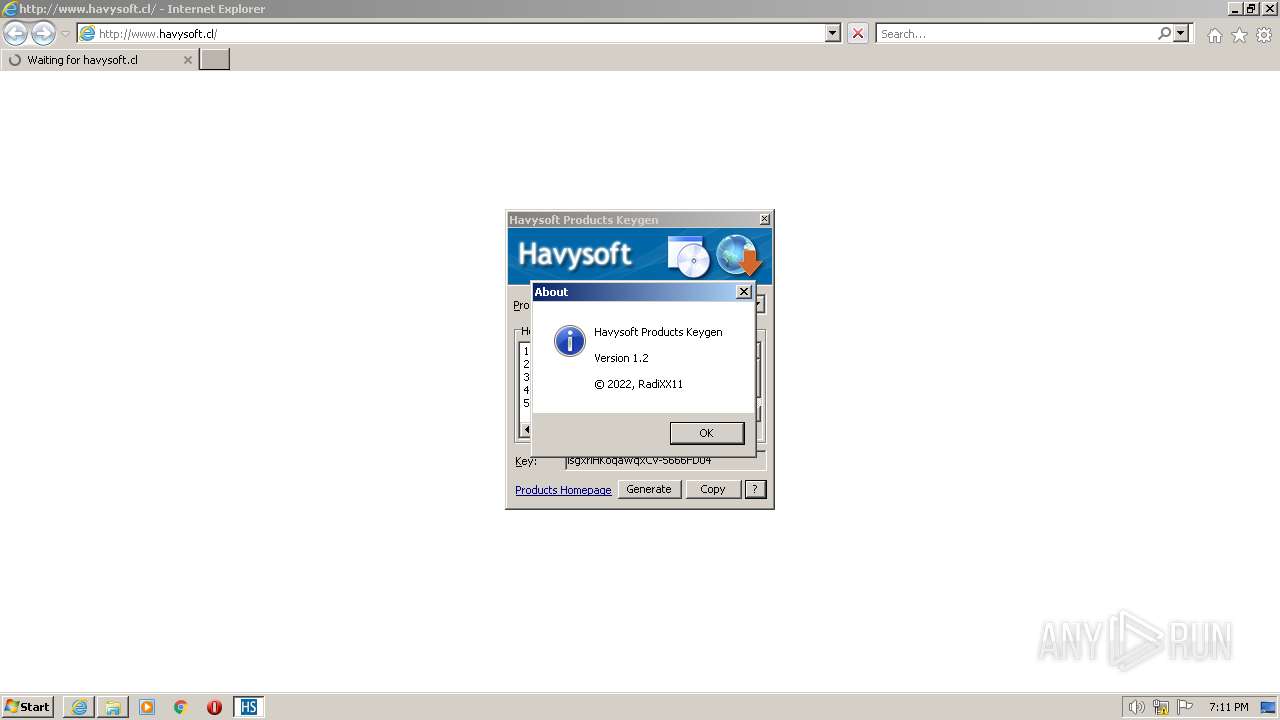Click the '© 2022, RadiXX11' text
The height and width of the screenshot is (720, 1280).
tap(639, 384)
